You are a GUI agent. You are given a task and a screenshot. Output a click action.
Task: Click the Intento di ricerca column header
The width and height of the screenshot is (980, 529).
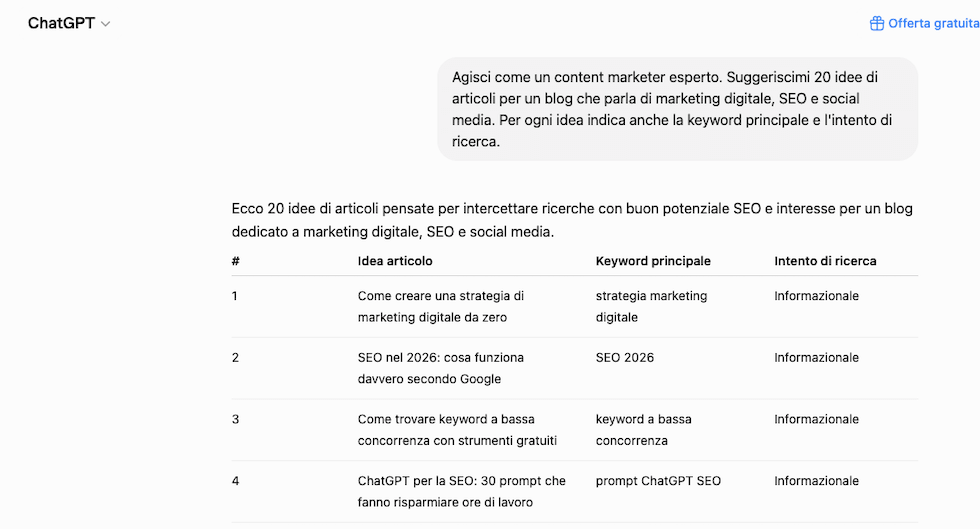click(x=825, y=261)
